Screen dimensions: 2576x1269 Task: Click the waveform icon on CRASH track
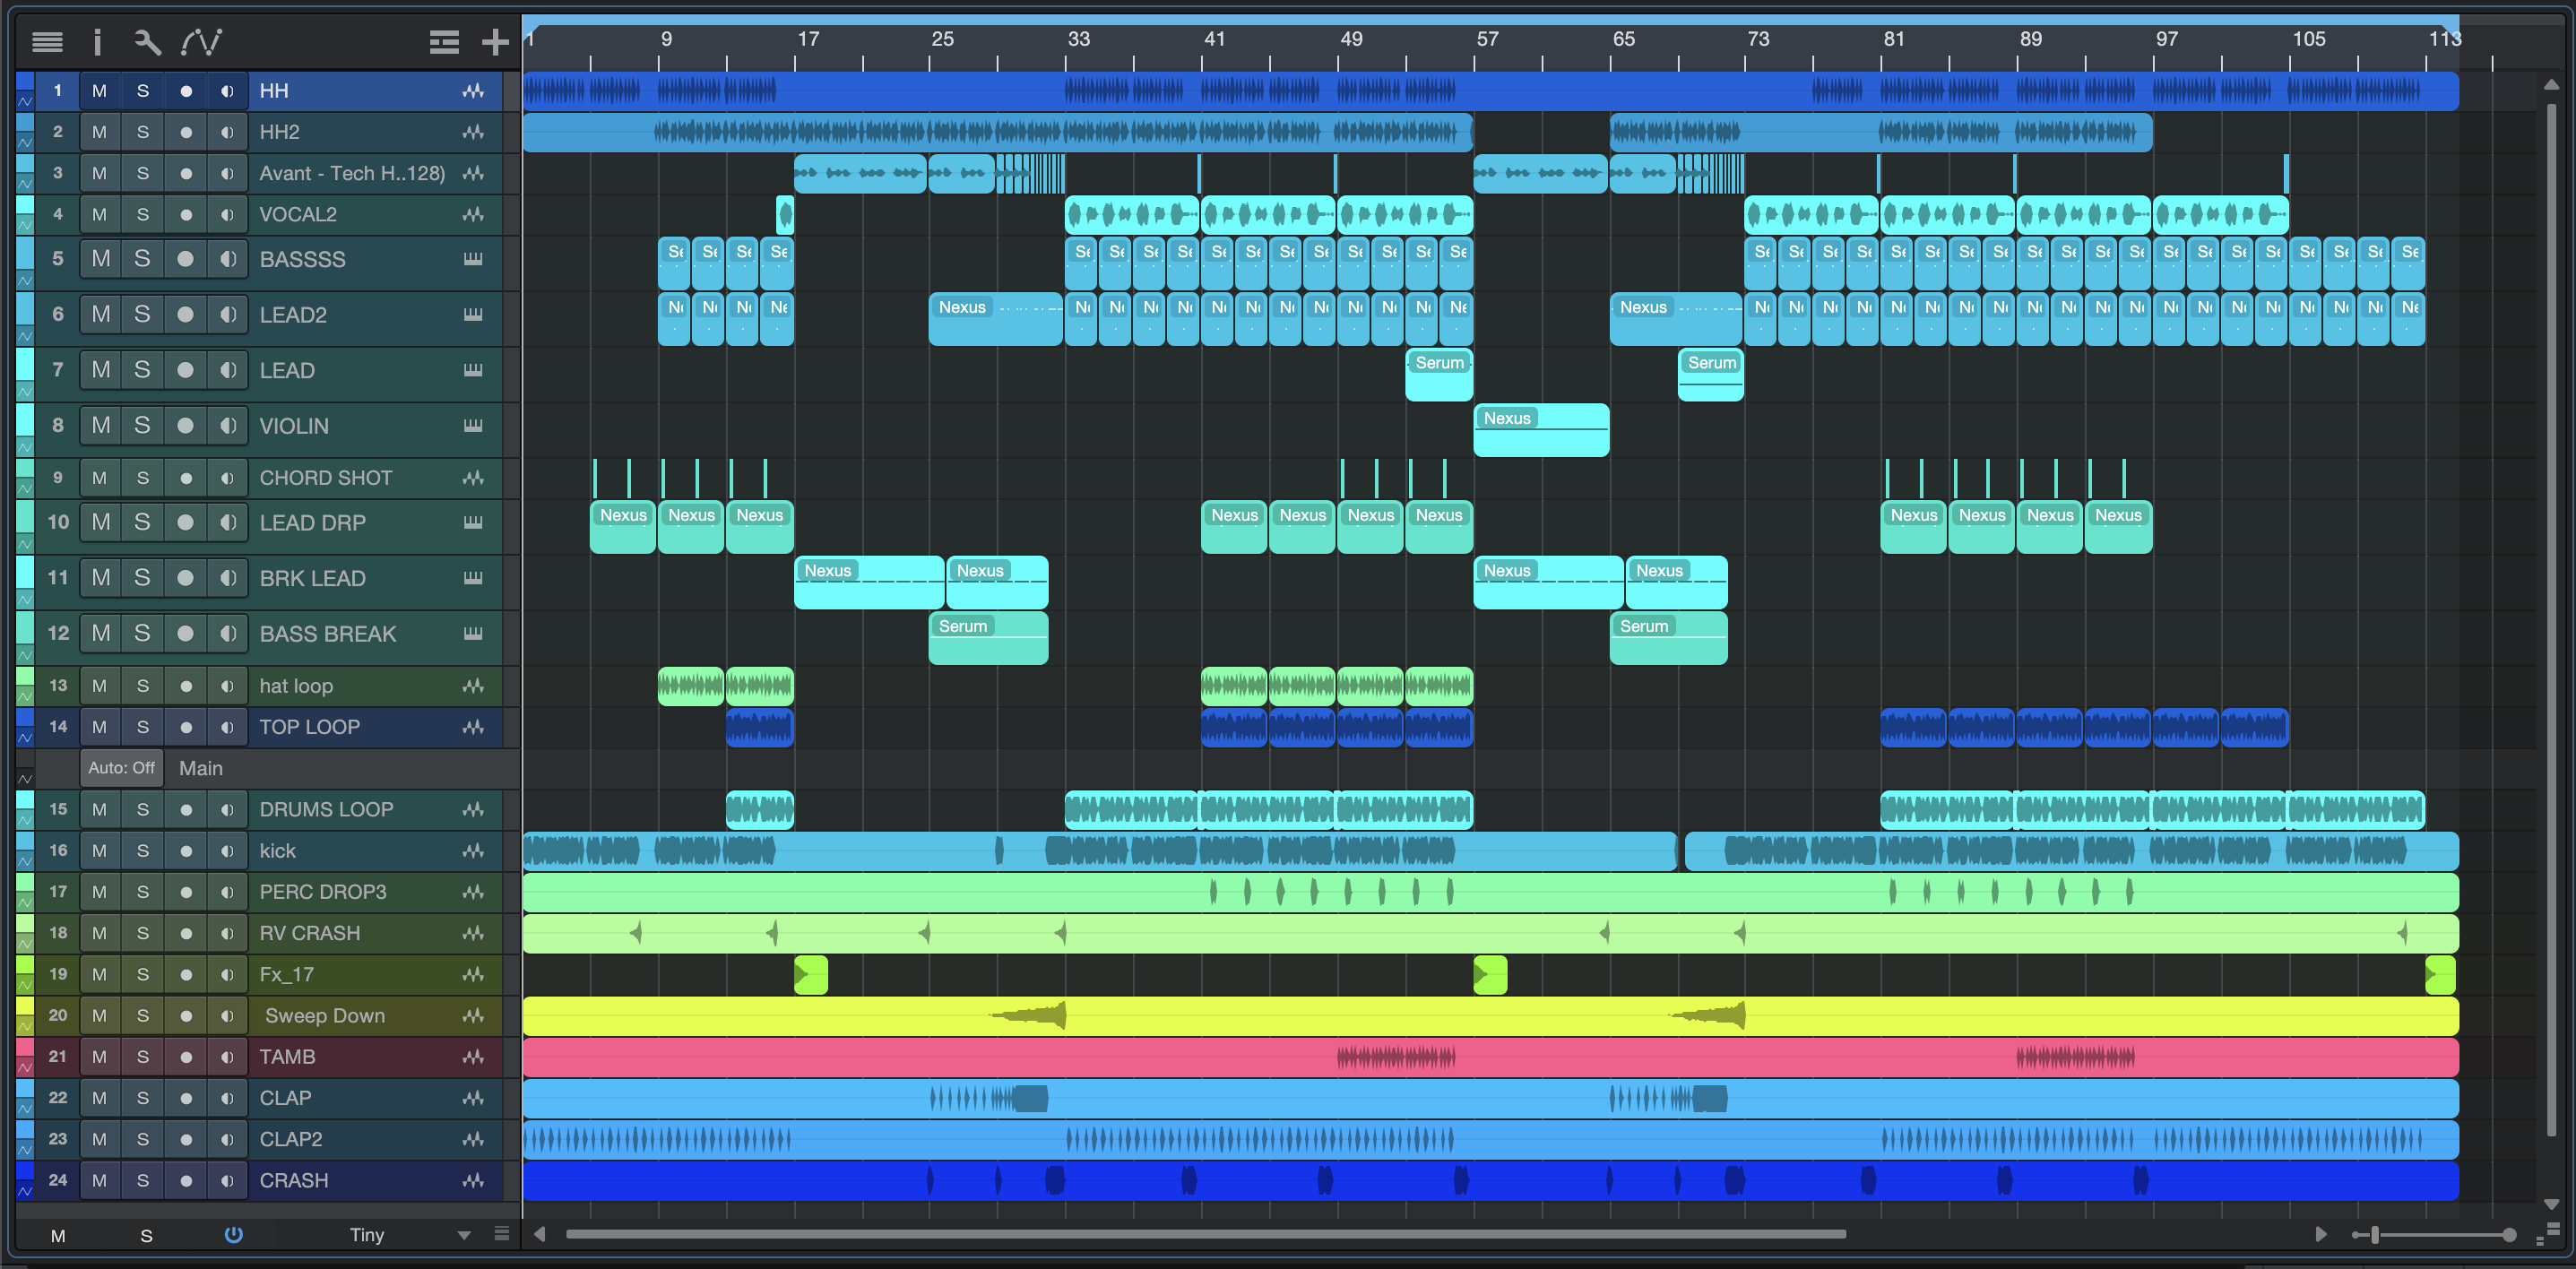coord(473,1180)
